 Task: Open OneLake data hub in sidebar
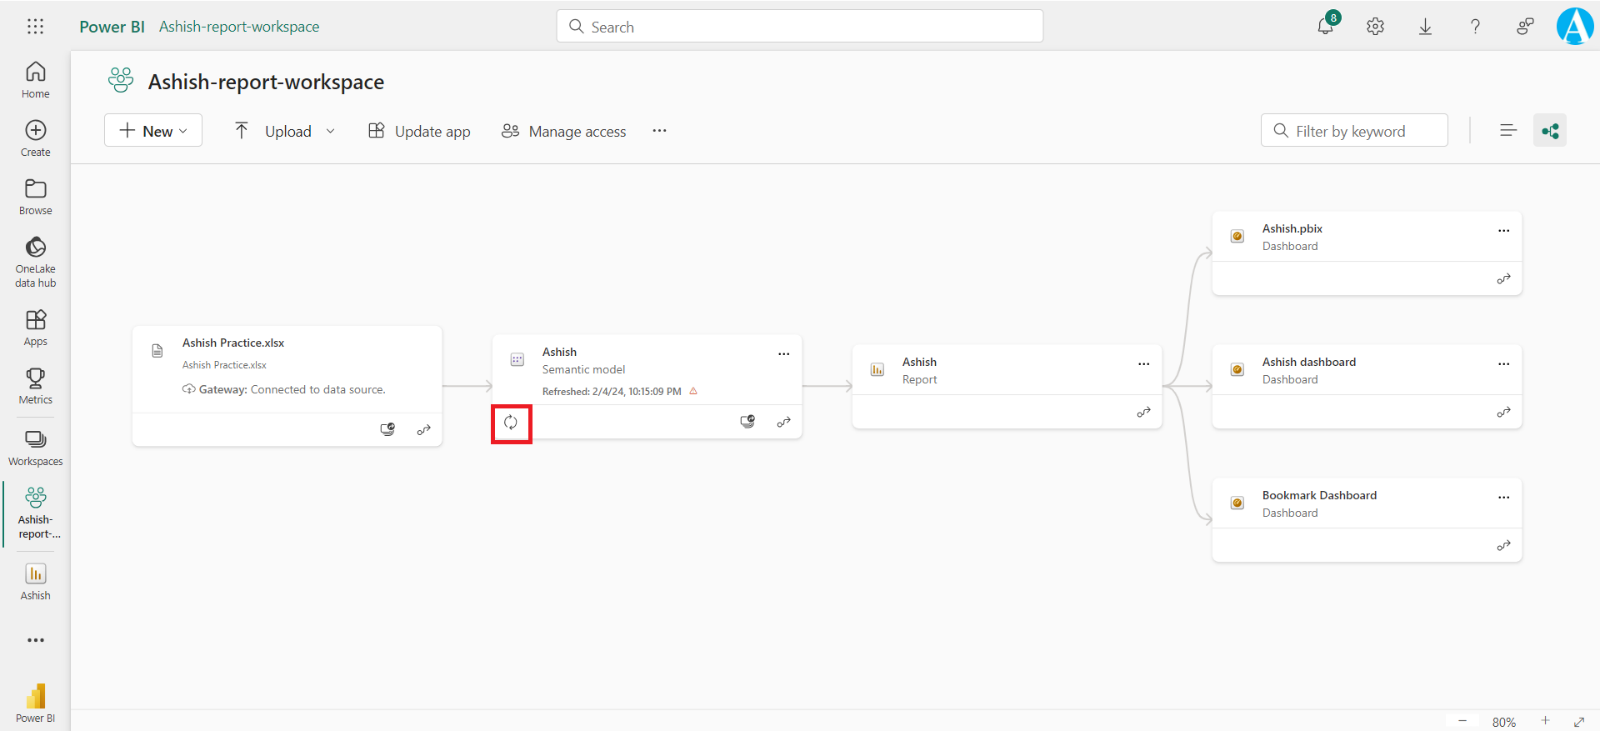tap(35, 261)
